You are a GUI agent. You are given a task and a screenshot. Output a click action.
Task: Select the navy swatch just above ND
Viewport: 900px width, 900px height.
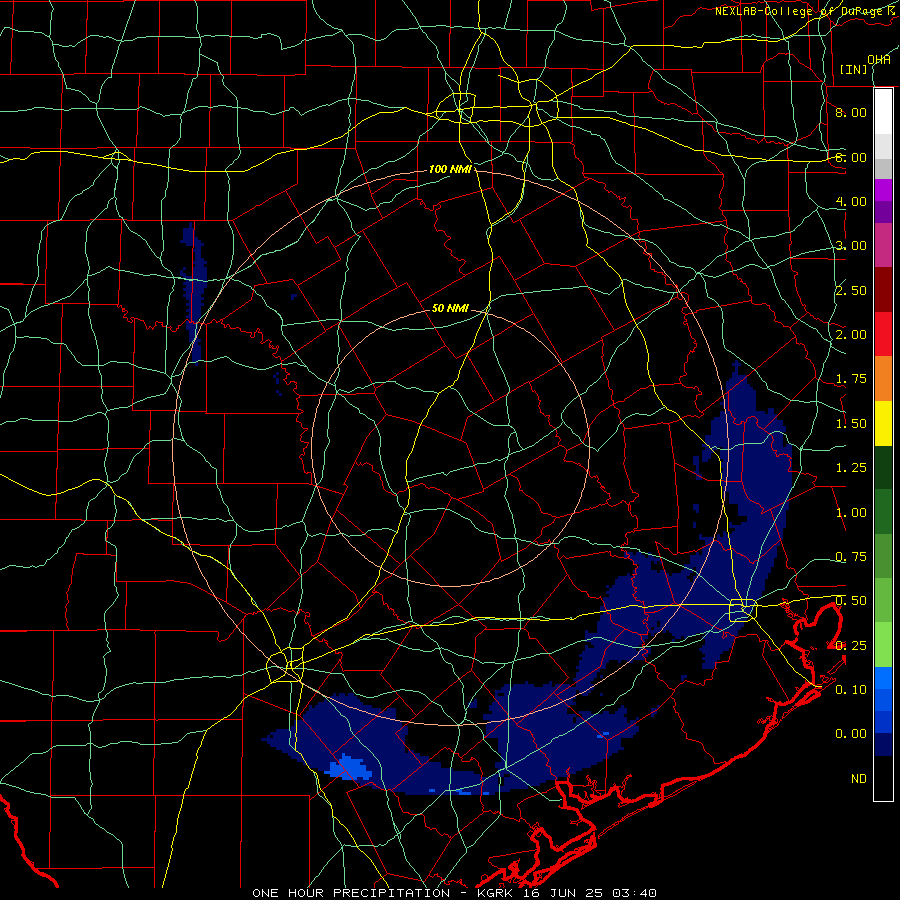coord(883,744)
